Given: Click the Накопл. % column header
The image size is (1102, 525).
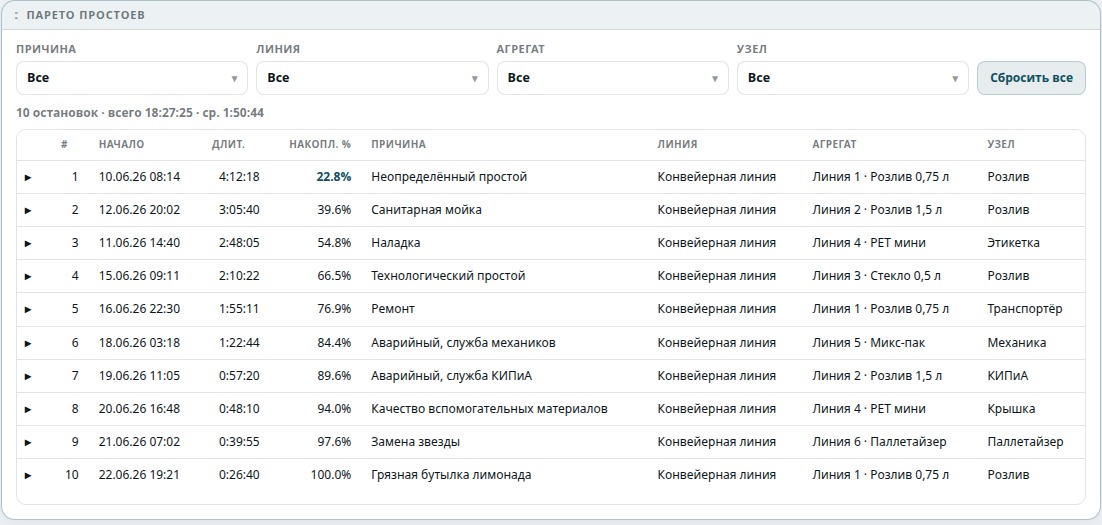Looking at the screenshot, I should 320,144.
